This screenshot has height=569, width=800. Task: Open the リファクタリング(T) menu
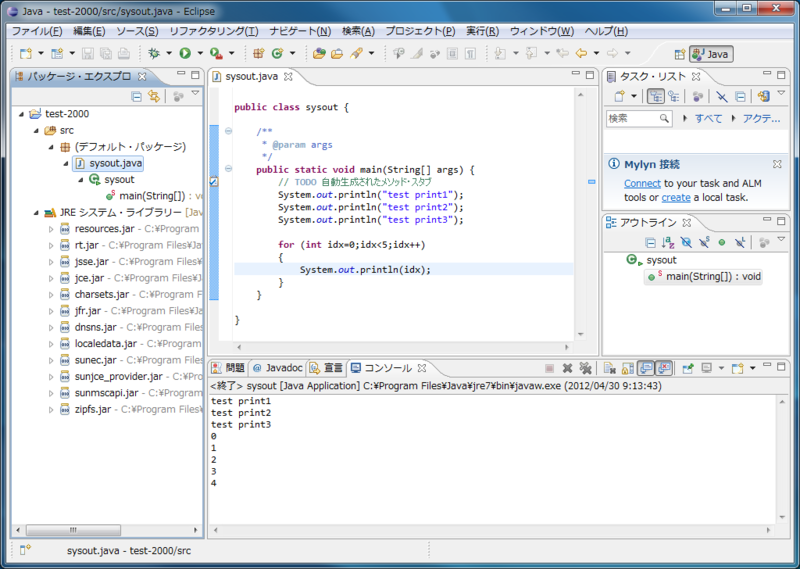coord(214,31)
